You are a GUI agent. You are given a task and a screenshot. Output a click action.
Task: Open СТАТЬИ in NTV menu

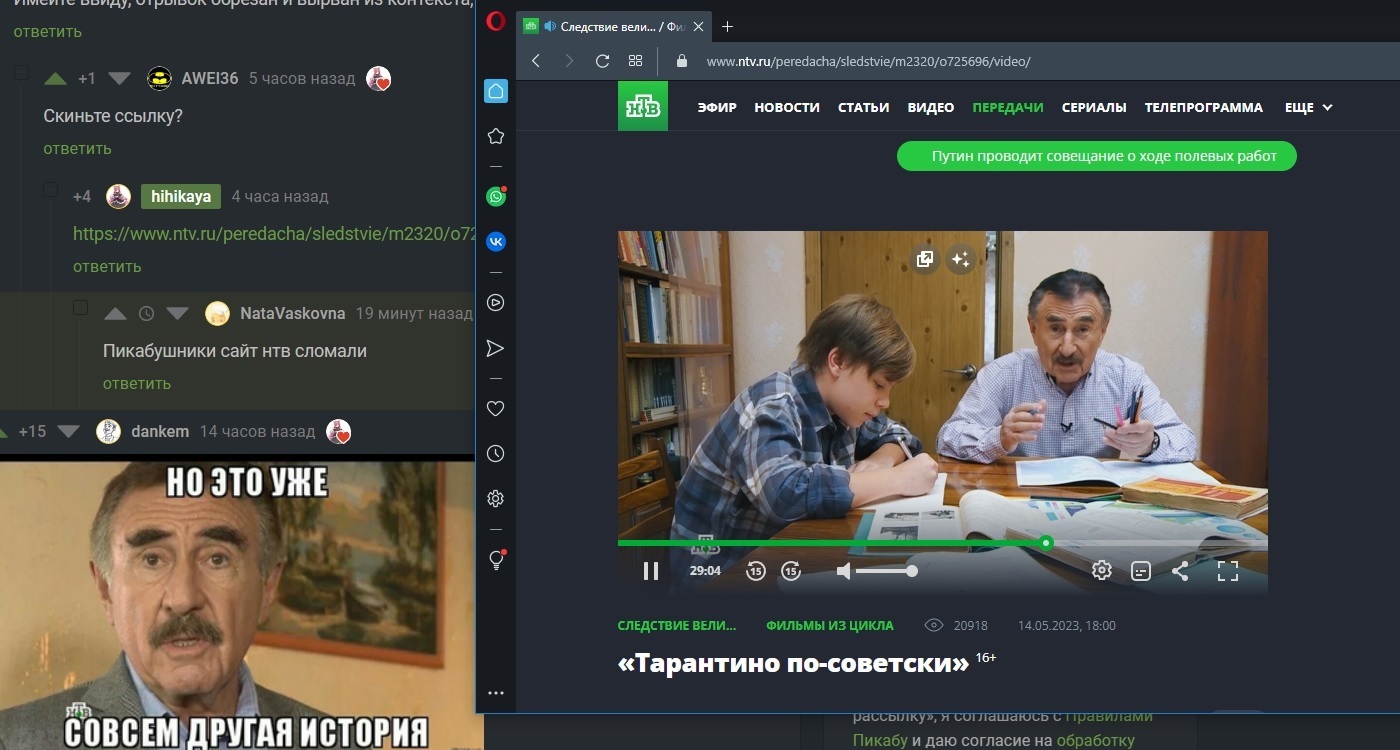pyautogui.click(x=864, y=107)
